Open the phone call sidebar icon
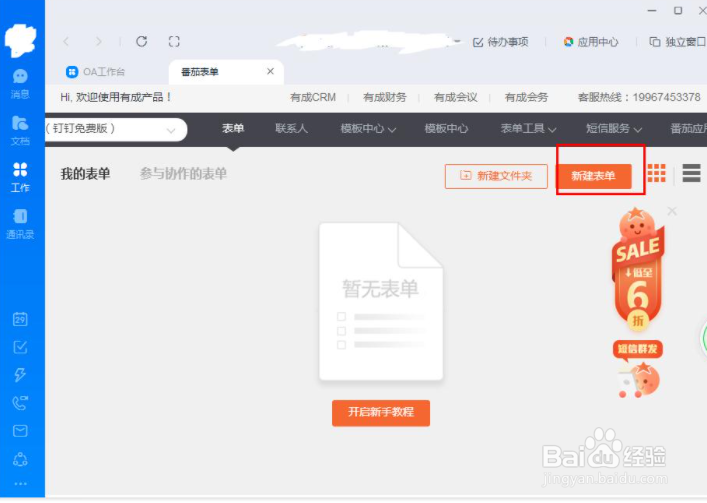 pos(20,403)
